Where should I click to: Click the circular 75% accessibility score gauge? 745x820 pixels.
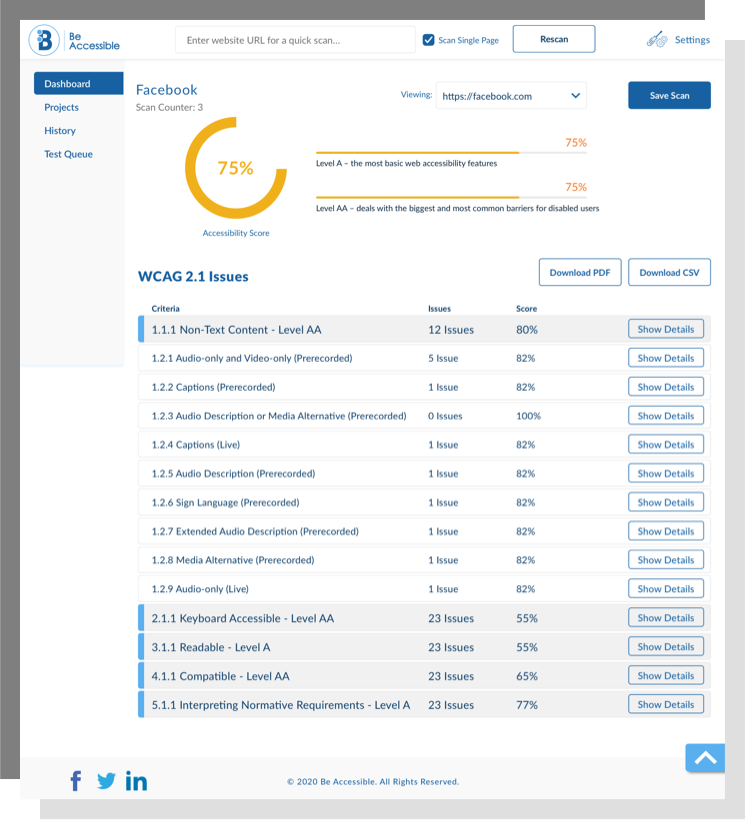(x=236, y=168)
